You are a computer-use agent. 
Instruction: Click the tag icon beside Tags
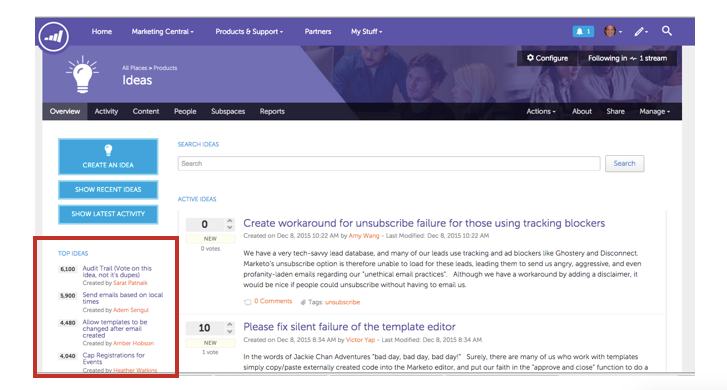pyautogui.click(x=303, y=302)
